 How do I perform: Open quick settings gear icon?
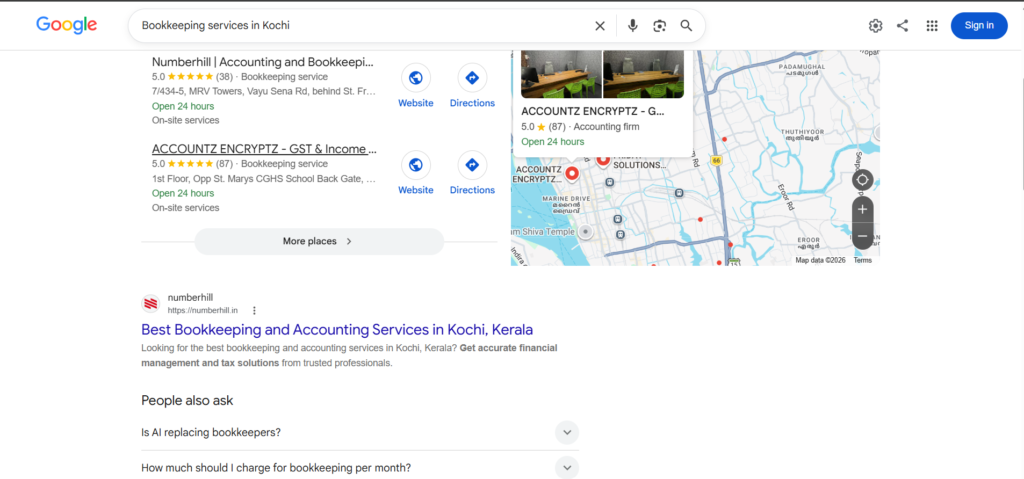point(875,25)
